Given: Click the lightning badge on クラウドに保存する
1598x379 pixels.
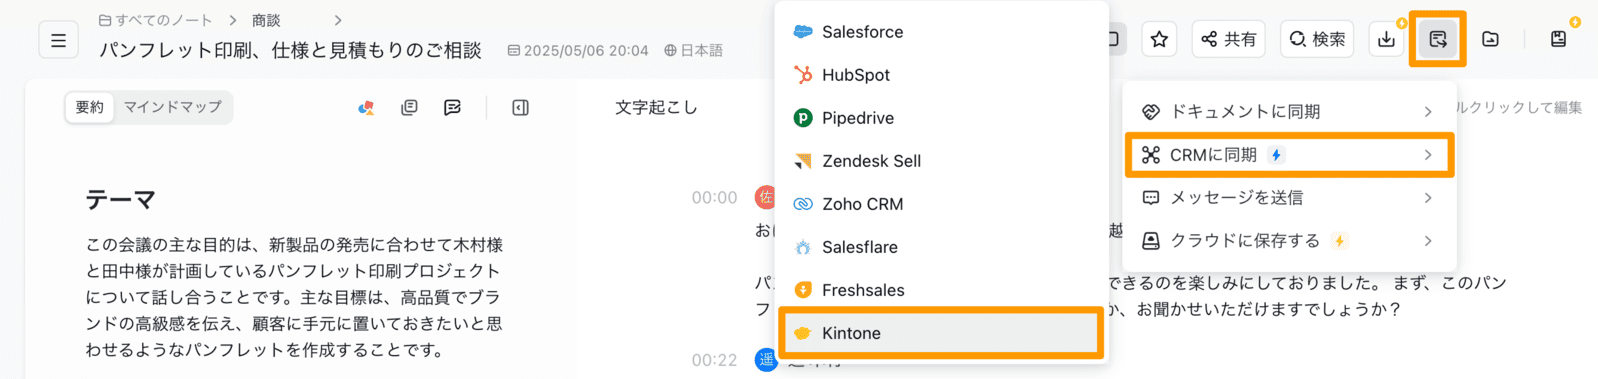Looking at the screenshot, I should pos(1339,241).
